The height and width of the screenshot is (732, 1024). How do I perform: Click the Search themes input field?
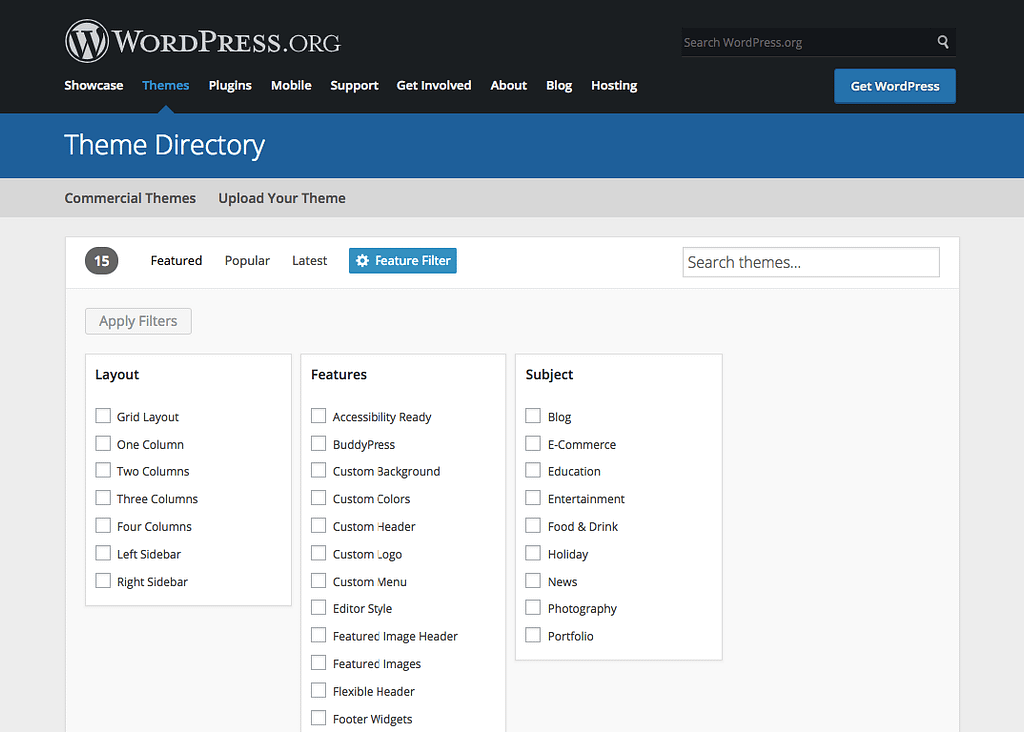(811, 262)
